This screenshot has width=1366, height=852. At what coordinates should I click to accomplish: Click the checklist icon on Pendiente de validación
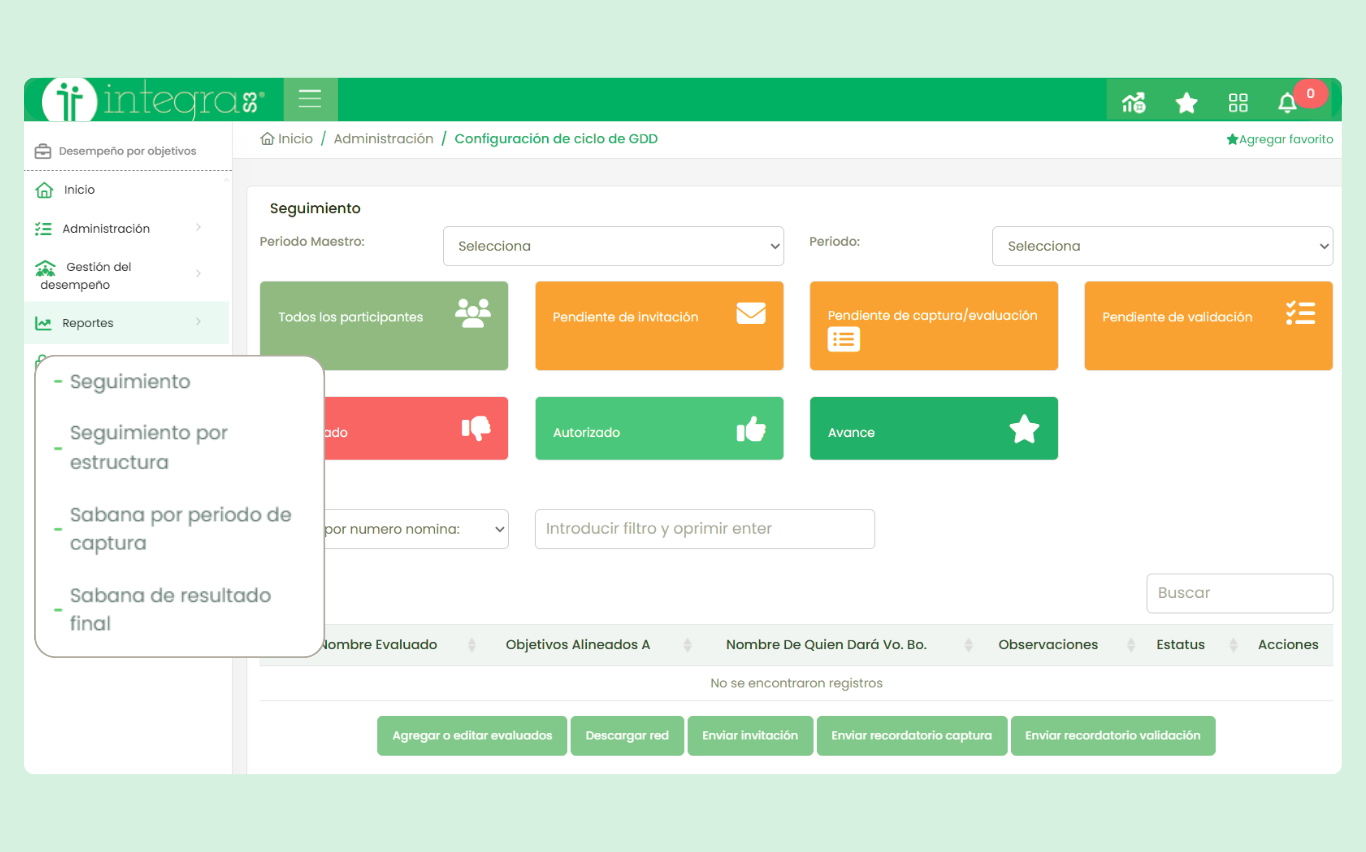point(1300,313)
